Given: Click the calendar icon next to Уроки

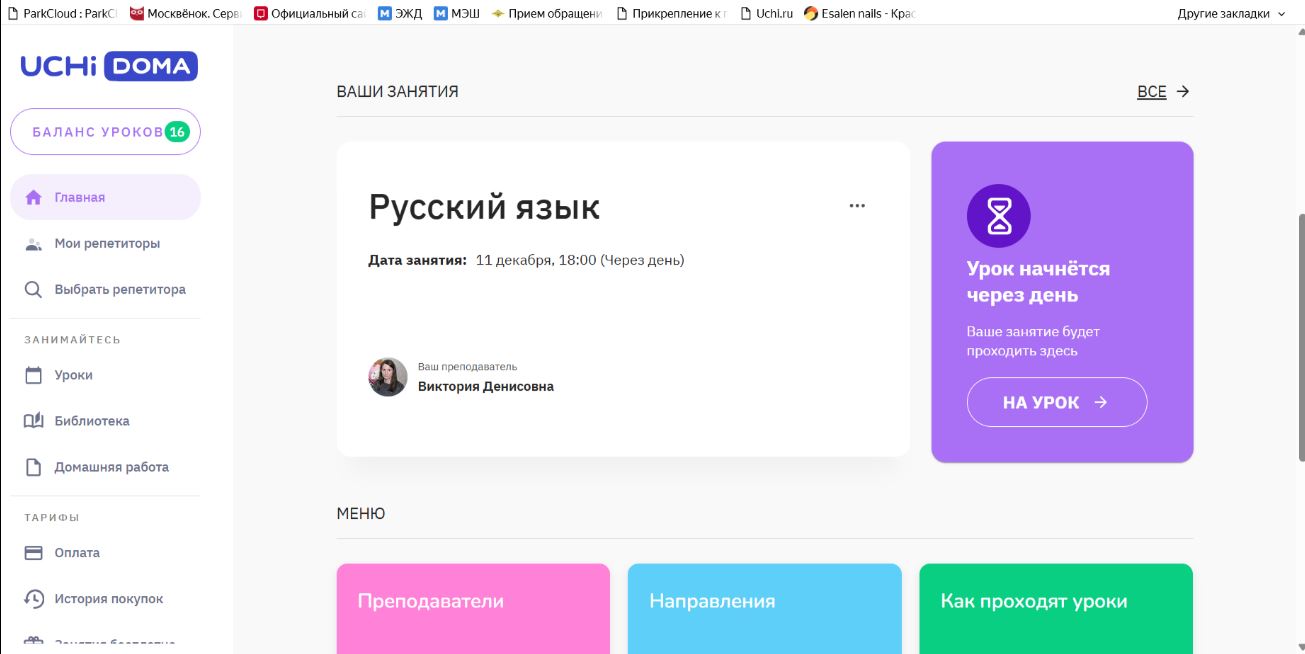Looking at the screenshot, I should 34,375.
